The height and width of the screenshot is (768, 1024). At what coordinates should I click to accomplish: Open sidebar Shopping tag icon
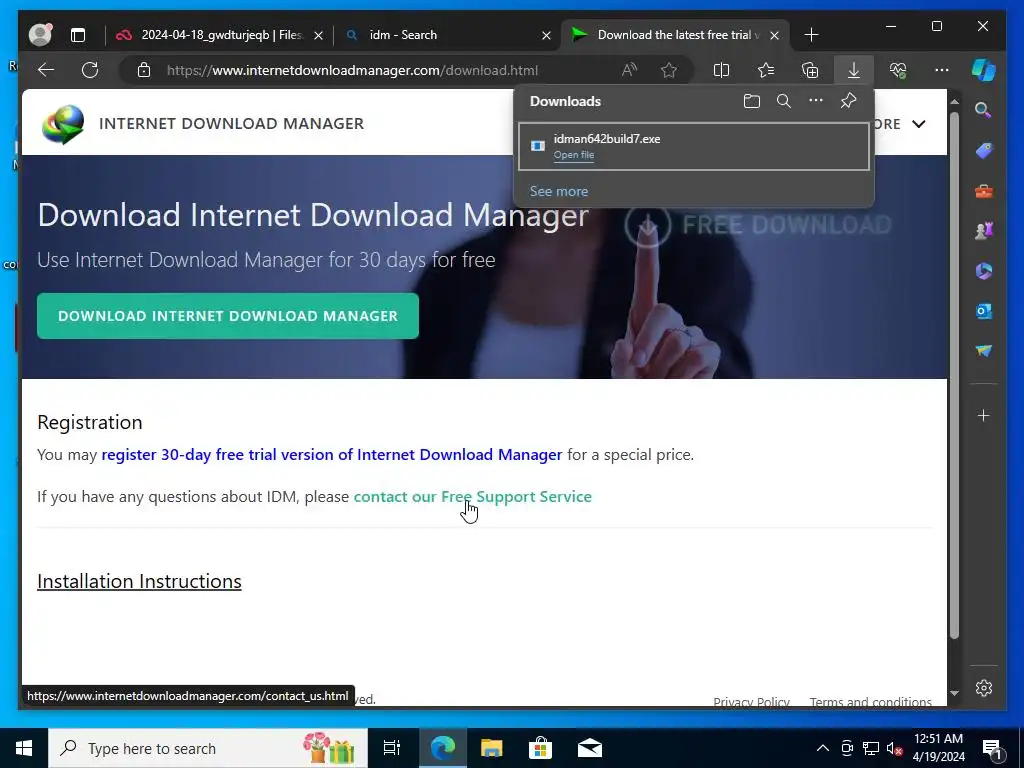pyautogui.click(x=984, y=151)
